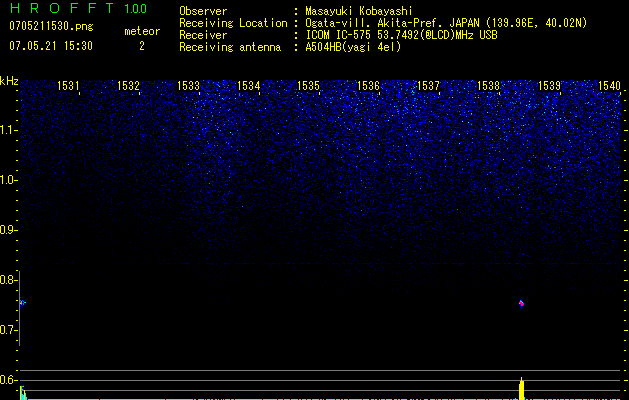Click the cyan echo spot at the left edge

pyautogui.click(x=22, y=303)
